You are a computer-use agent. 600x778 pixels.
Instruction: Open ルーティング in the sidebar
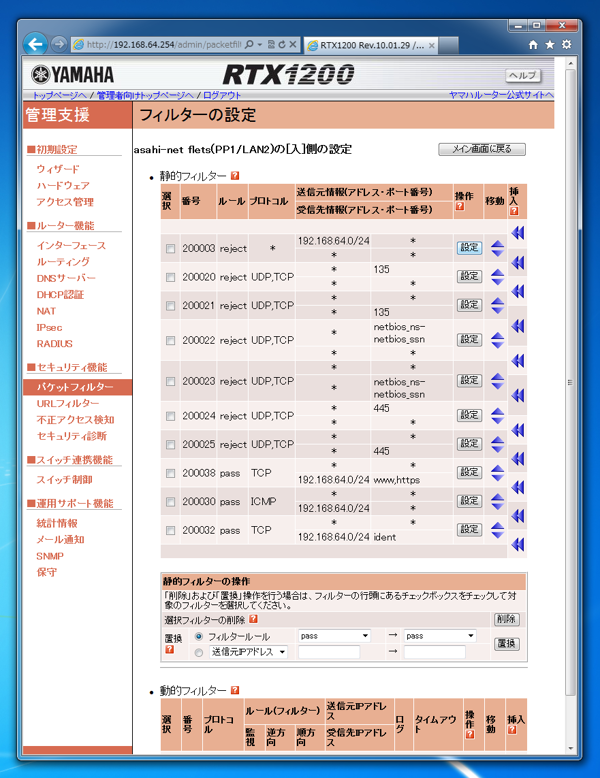[x=63, y=261]
